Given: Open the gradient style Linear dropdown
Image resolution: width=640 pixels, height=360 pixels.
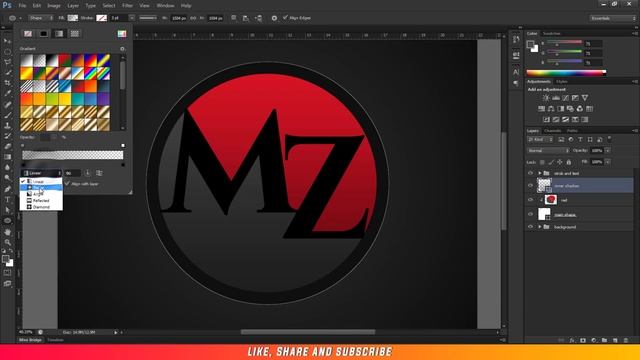Looking at the screenshot, I should click(x=42, y=173).
